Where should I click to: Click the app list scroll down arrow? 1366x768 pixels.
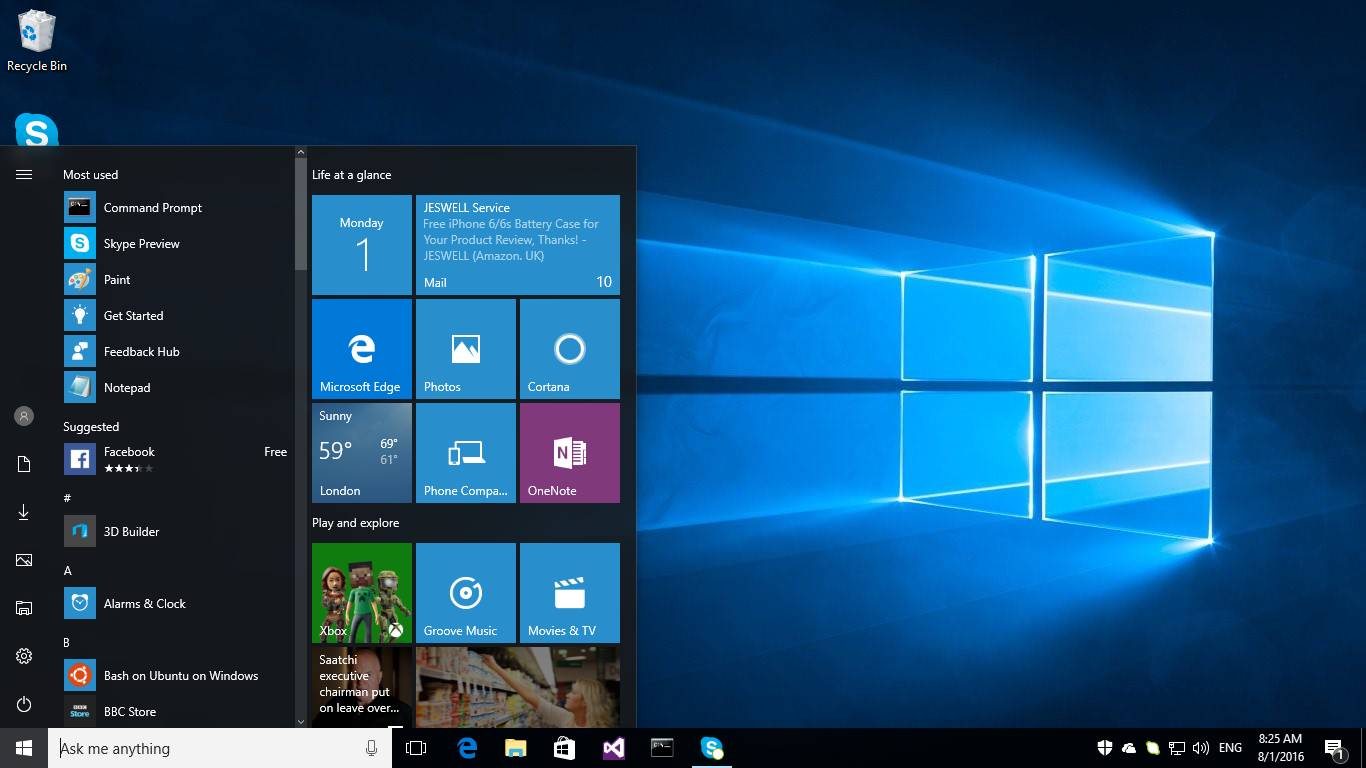click(x=301, y=721)
